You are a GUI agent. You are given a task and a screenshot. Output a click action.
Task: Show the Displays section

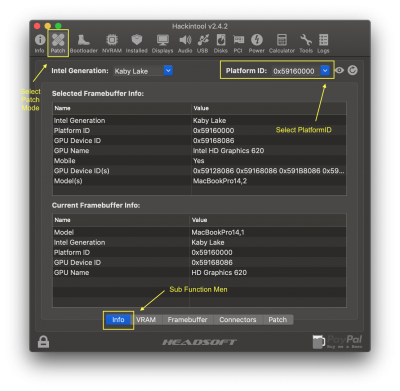[163, 43]
